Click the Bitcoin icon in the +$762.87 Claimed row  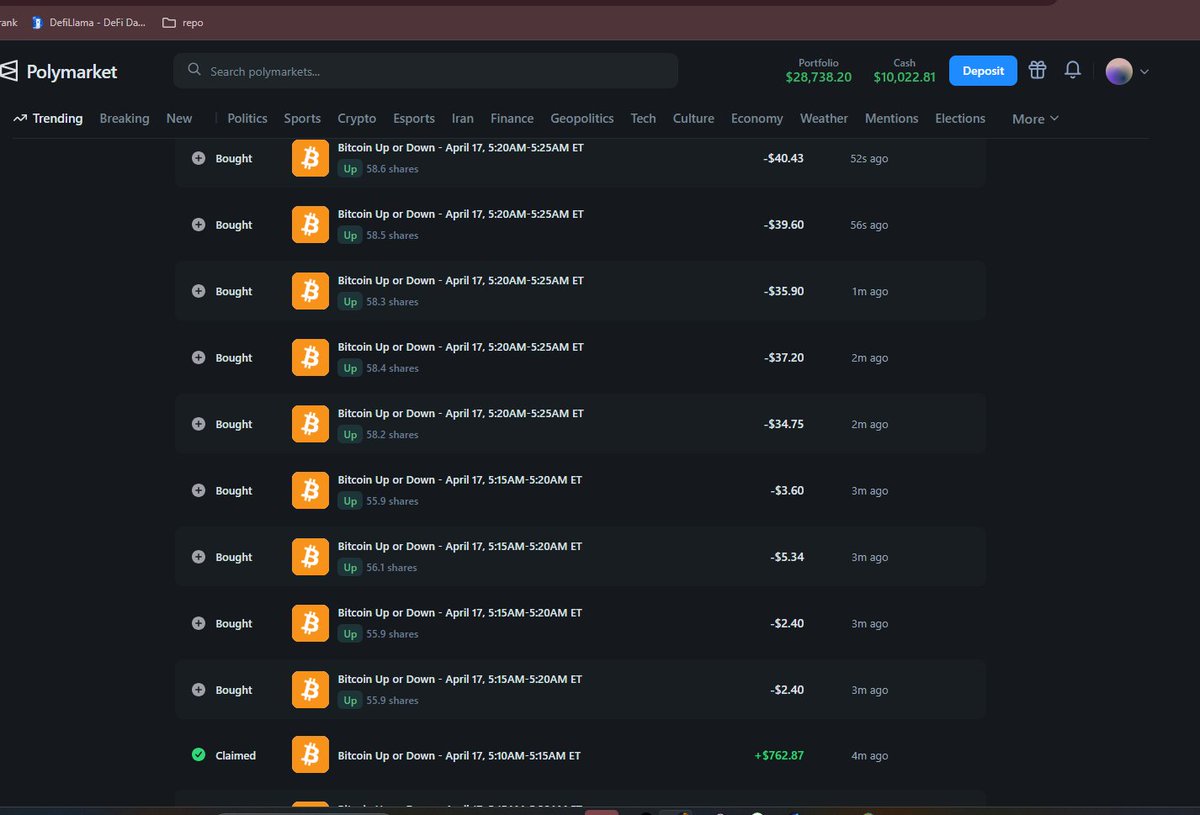310,755
